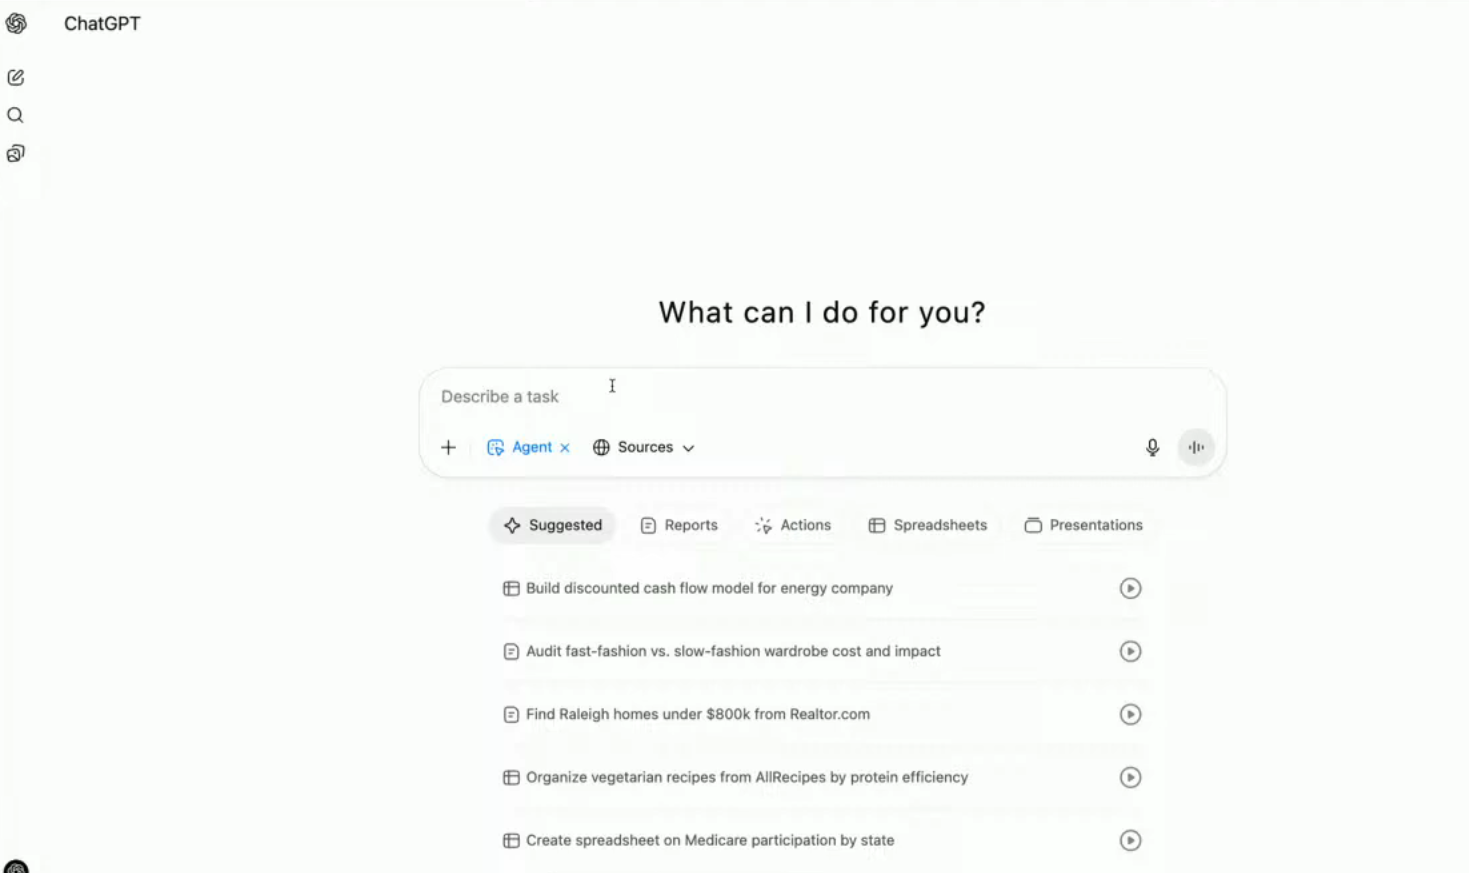Viewport: 1469px width, 873px height.
Task: Switch to the Actions tab
Action: [793, 525]
